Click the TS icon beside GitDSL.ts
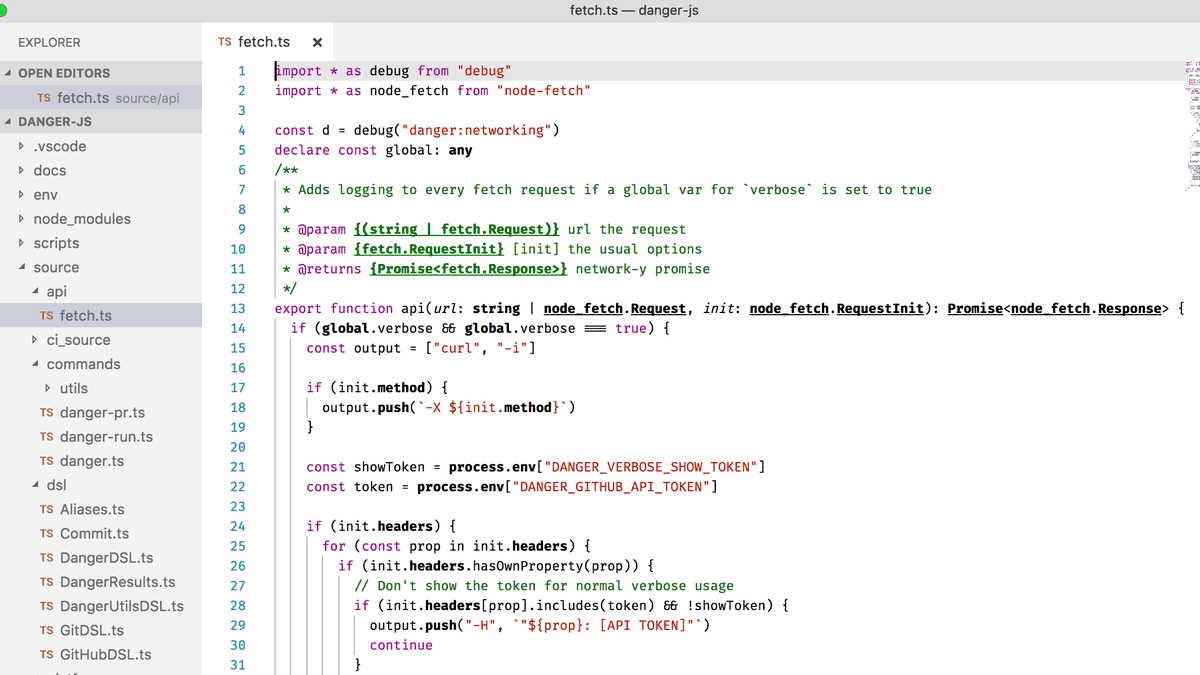 (46, 630)
